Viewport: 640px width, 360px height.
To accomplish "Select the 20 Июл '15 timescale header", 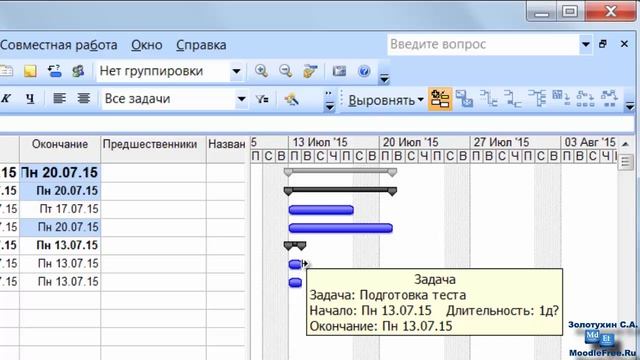I will click(x=424, y=142).
